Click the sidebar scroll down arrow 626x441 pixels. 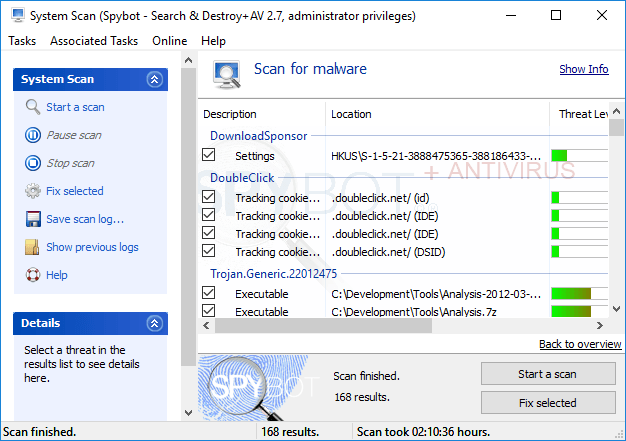pyautogui.click(x=188, y=413)
